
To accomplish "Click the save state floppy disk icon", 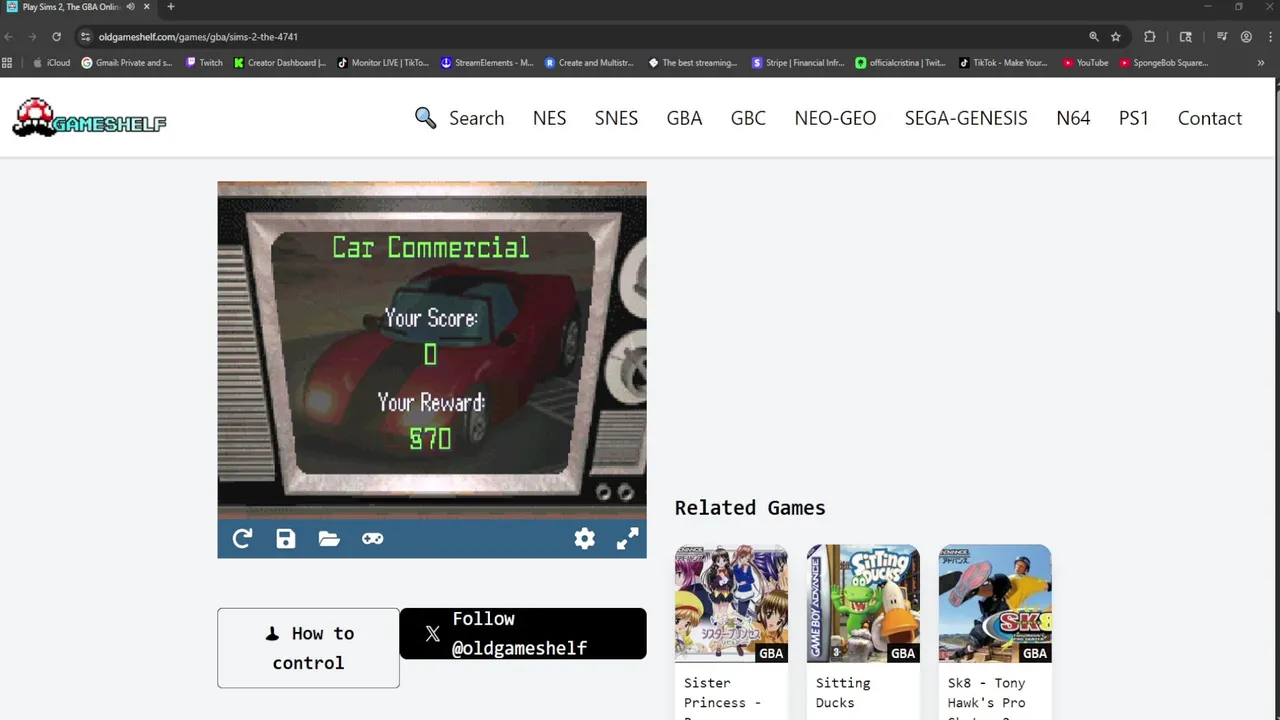I will [286, 539].
